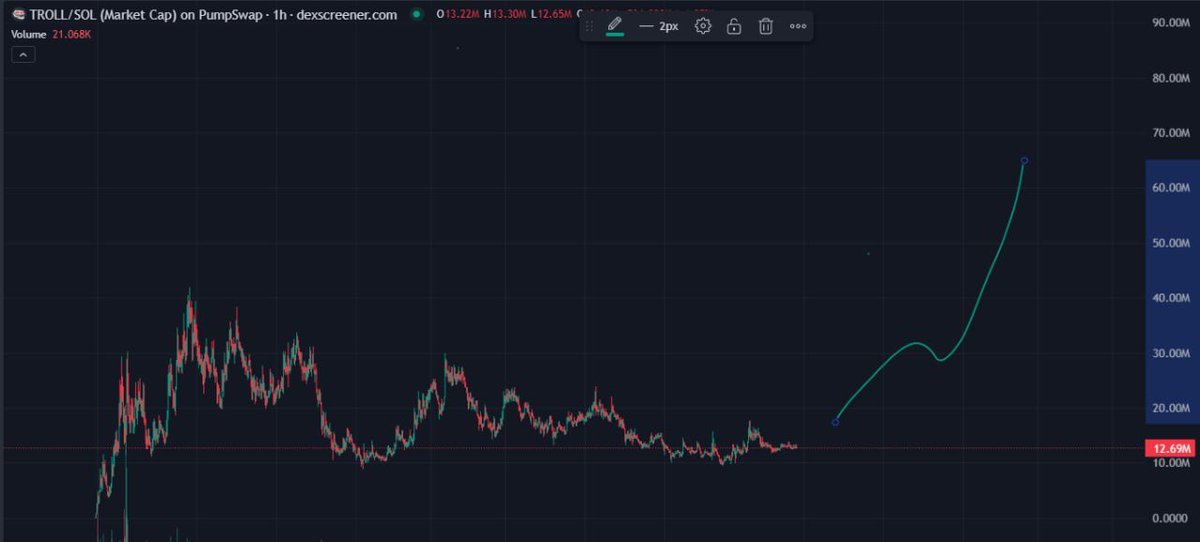Image resolution: width=1200 pixels, height=542 pixels.
Task: Click the Volume 21.068K indicator label
Action: [x=53, y=33]
